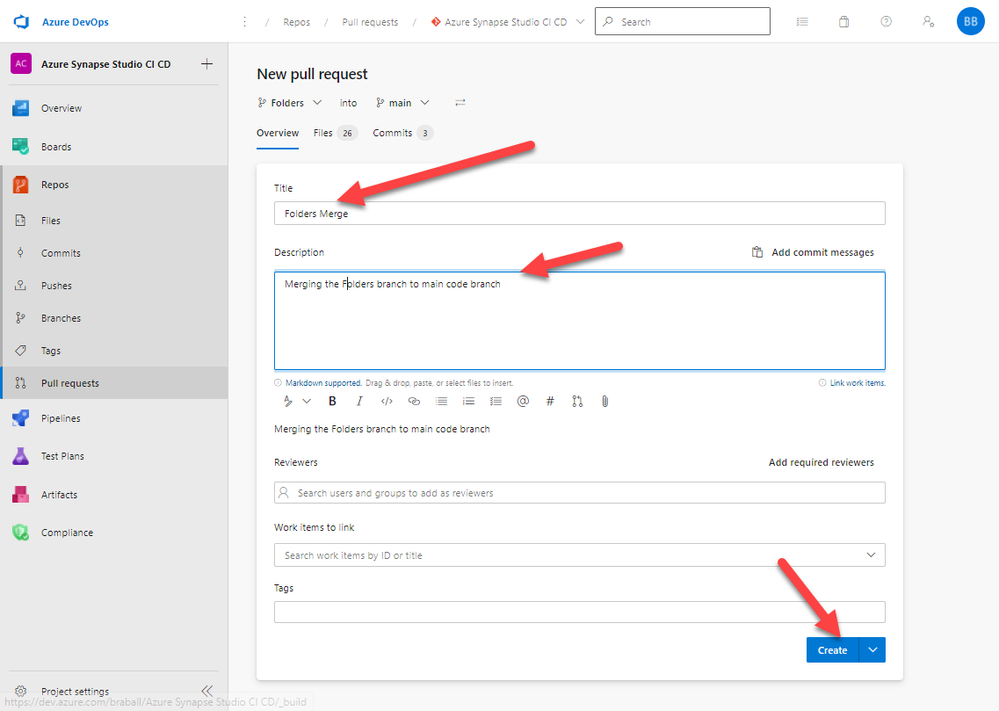
Task: Open Pushes under Repos
Action: click(57, 285)
